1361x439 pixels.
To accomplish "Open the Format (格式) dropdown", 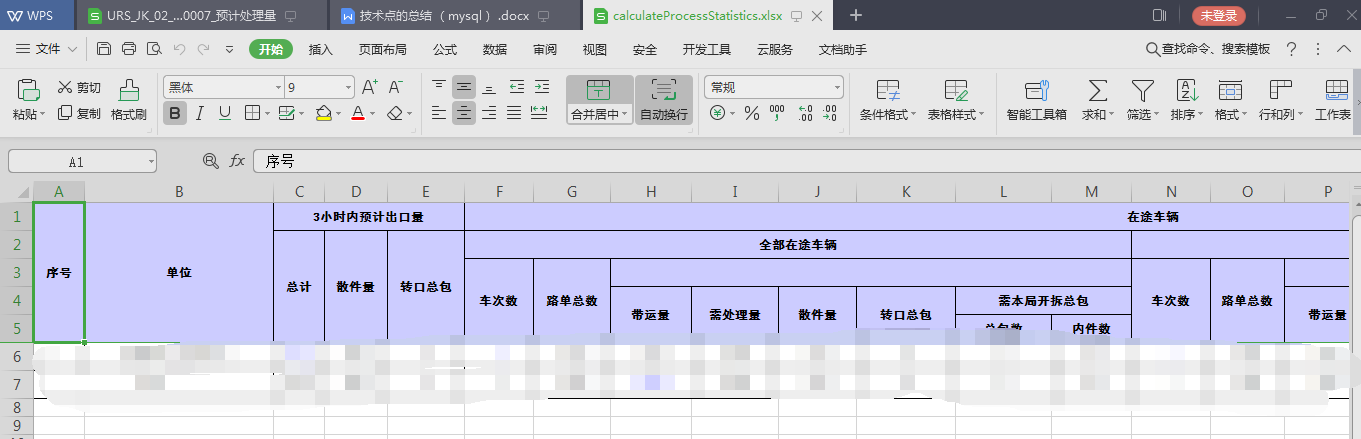I will click(1230, 100).
